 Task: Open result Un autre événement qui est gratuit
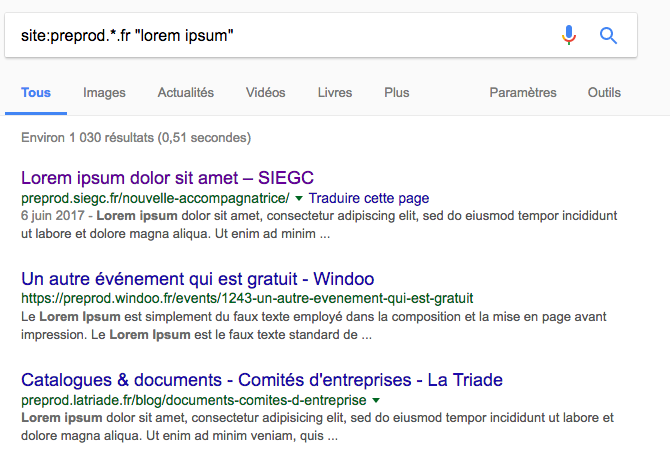tap(197, 279)
